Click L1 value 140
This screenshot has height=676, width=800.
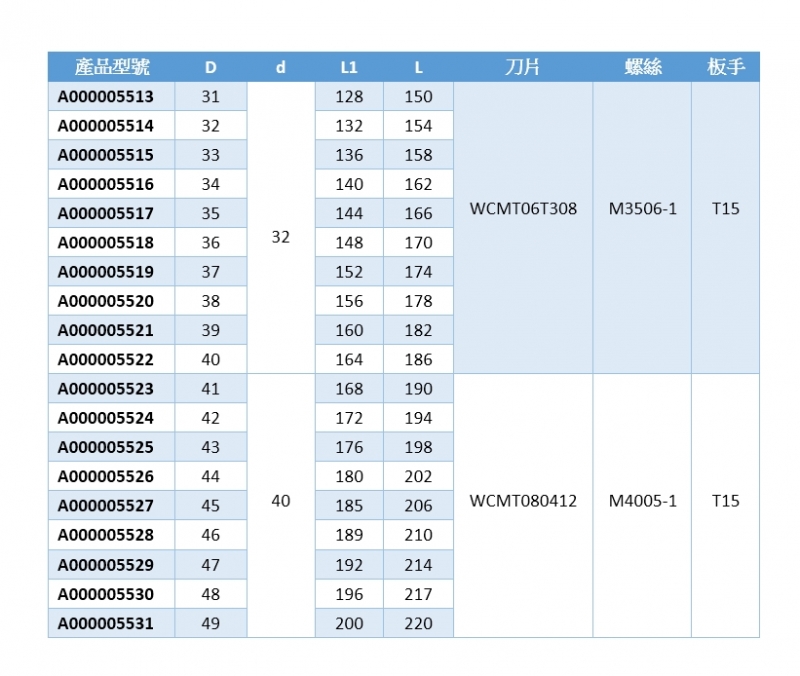point(349,184)
